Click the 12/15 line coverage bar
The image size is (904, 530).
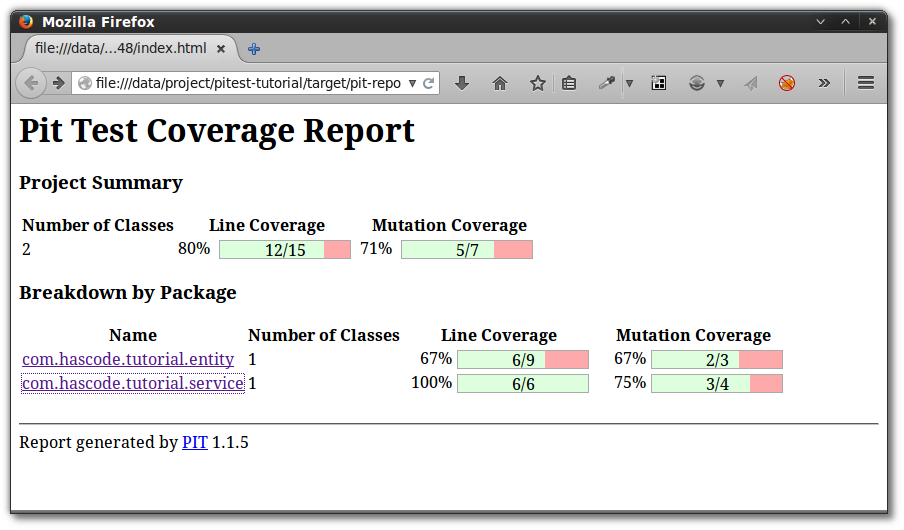[285, 250]
